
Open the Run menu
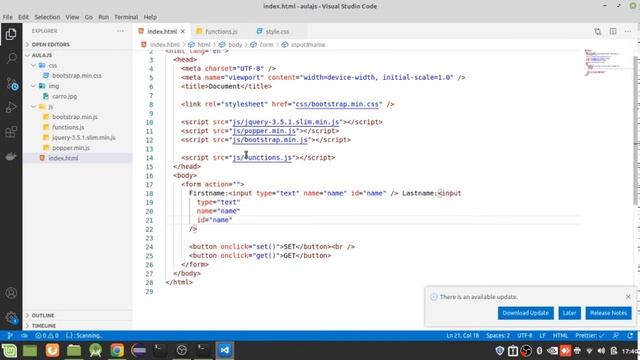click(103, 17)
